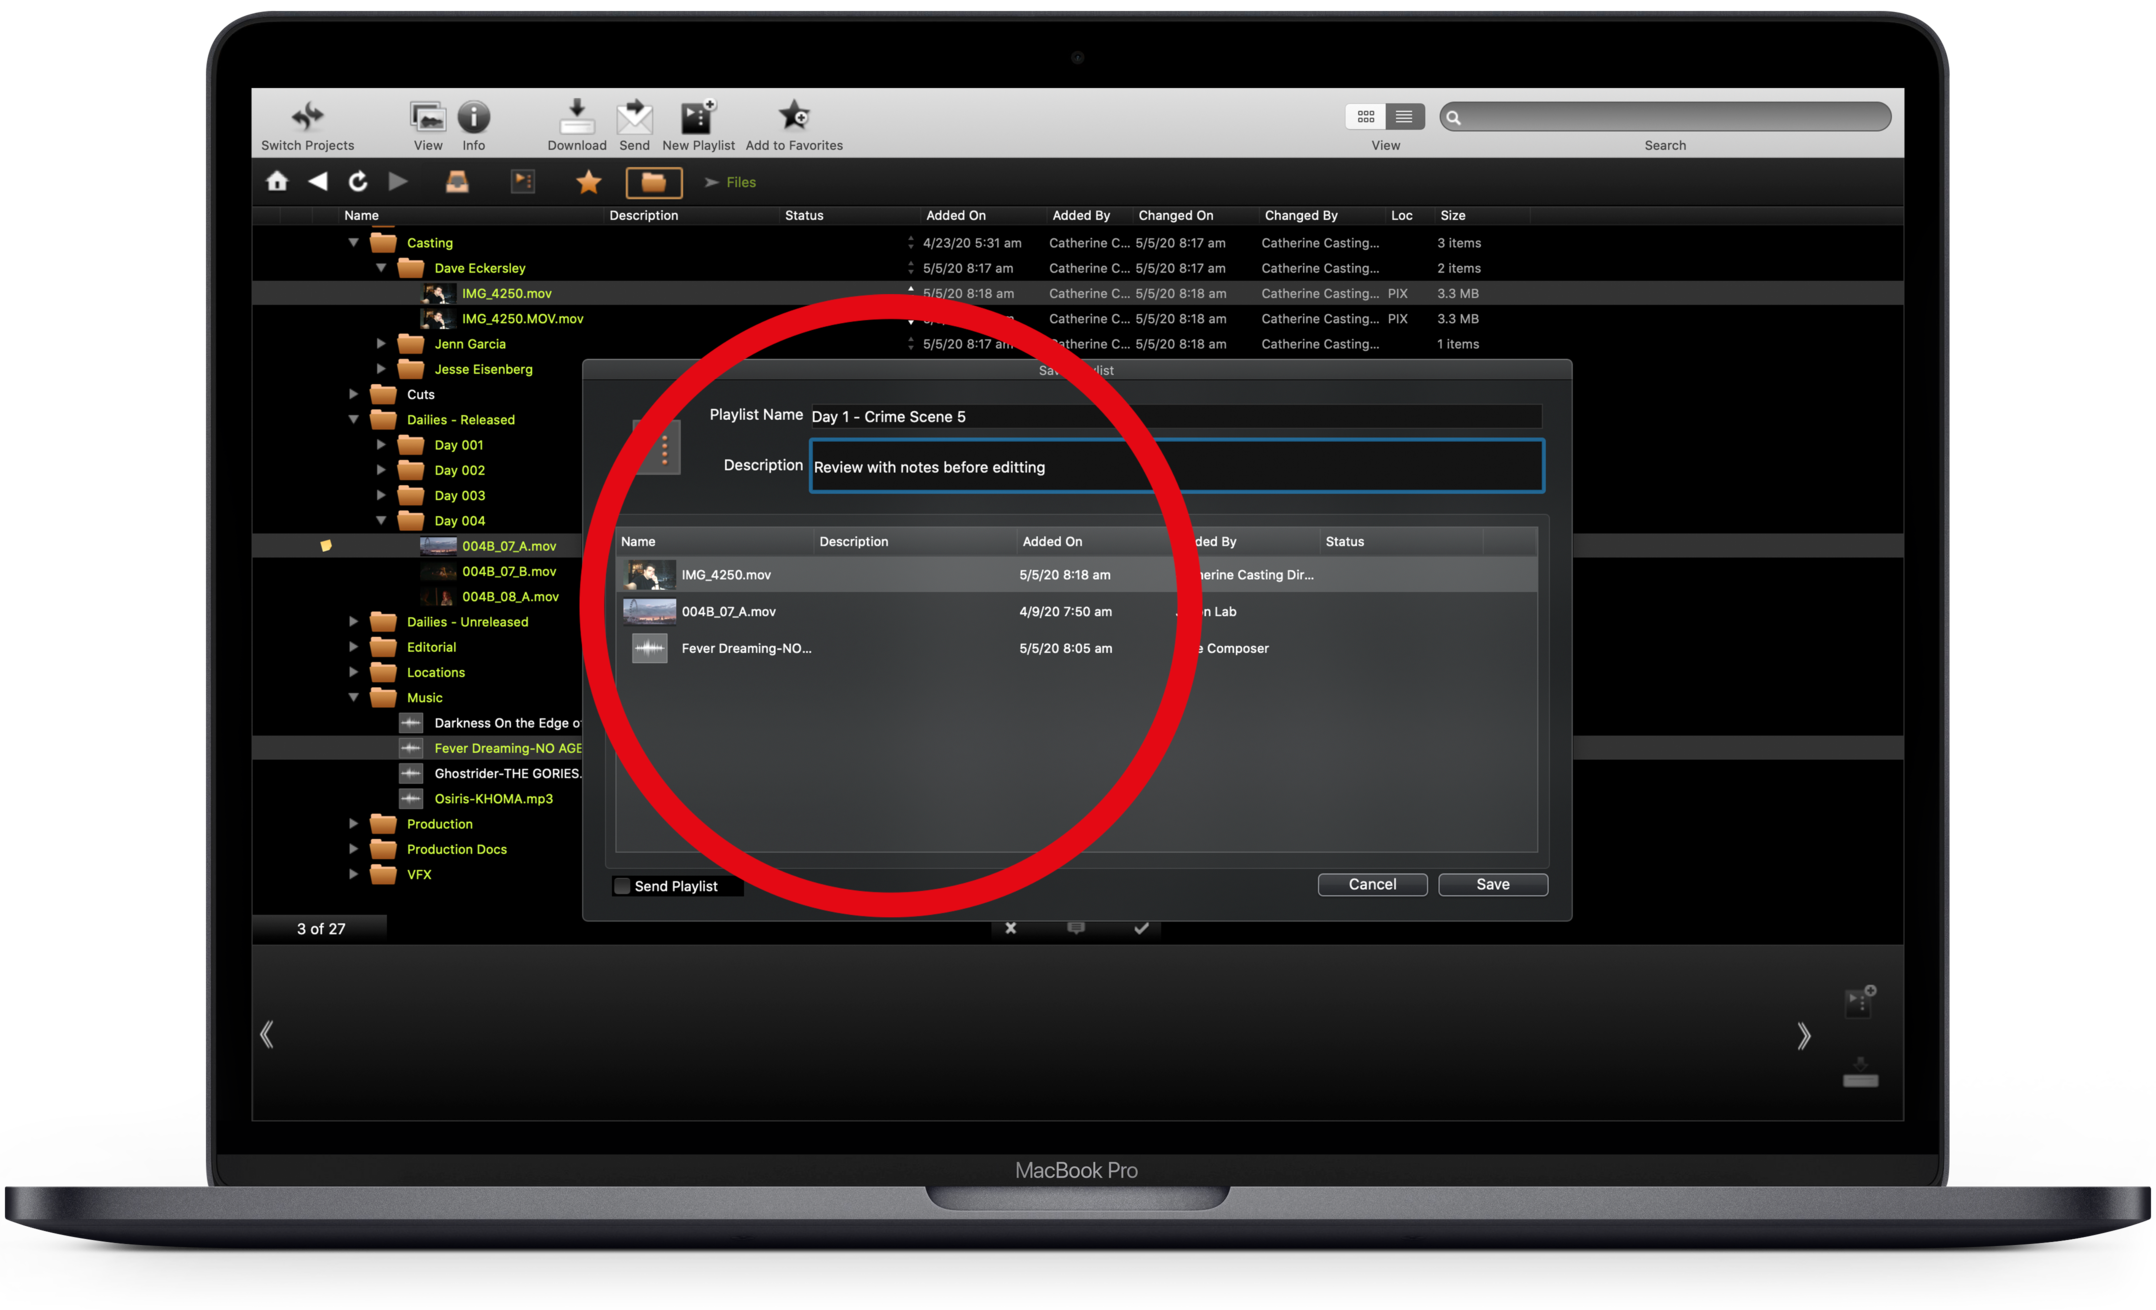The image size is (2156, 1310).
Task: Sort by the Added On column header
Action: pyautogui.click(x=955, y=215)
